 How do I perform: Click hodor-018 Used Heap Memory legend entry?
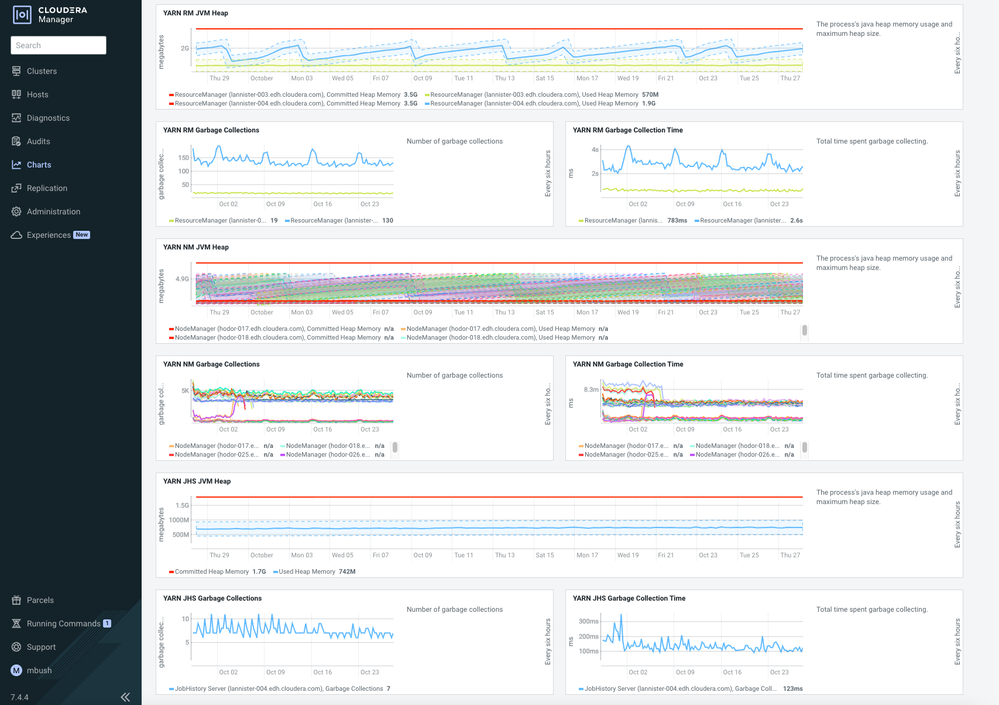[505, 338]
